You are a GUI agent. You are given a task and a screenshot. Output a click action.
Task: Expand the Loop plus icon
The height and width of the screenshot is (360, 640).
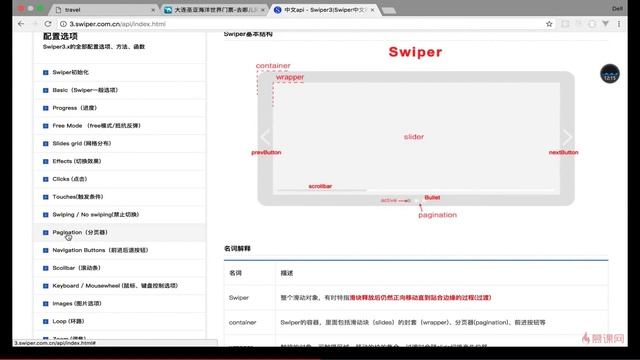tap(45, 322)
